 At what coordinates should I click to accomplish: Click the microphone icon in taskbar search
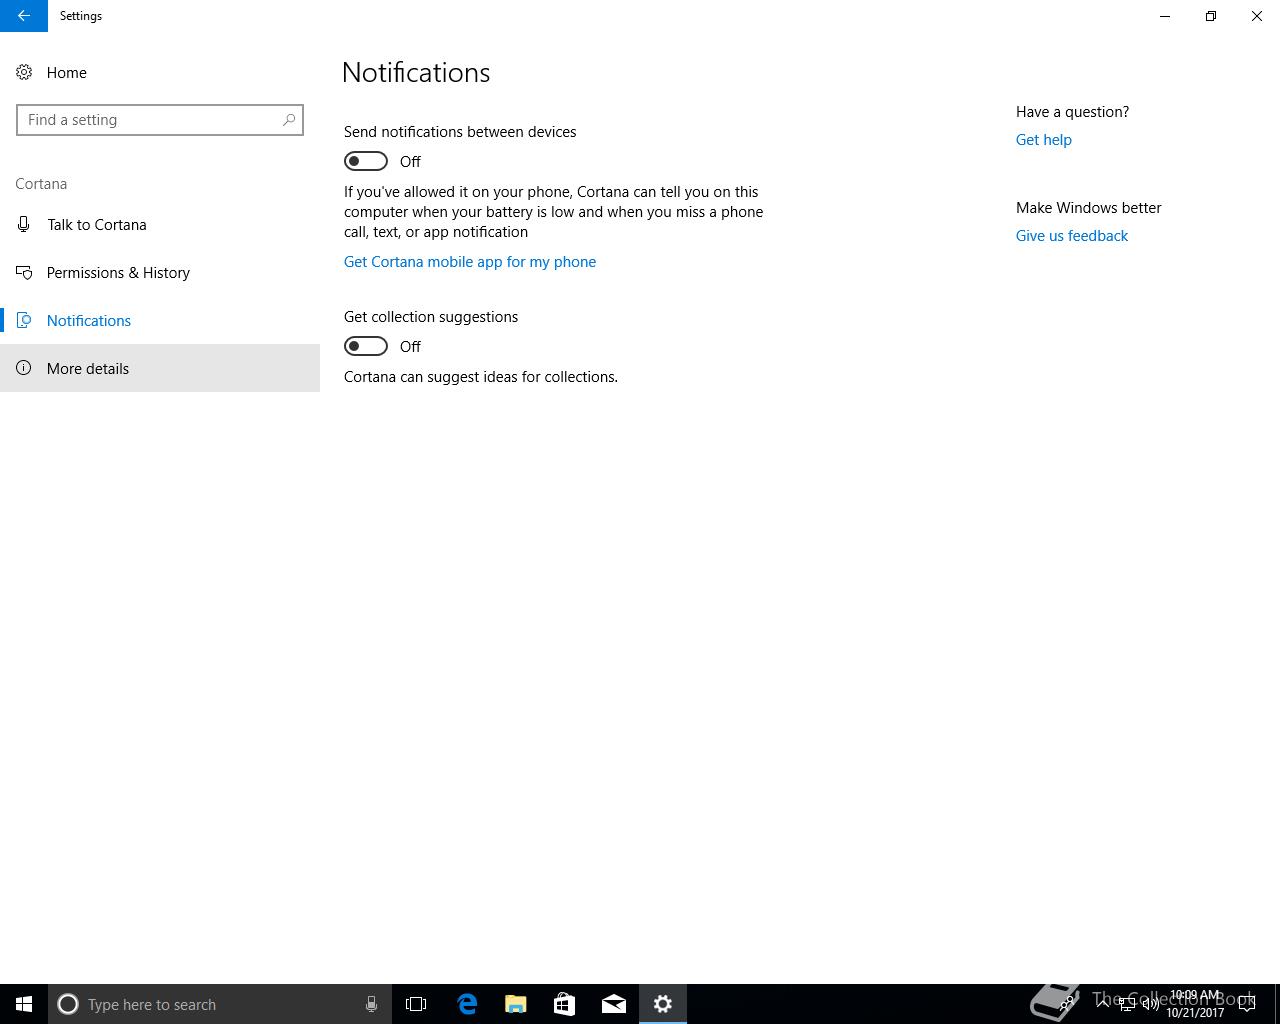click(x=371, y=1004)
